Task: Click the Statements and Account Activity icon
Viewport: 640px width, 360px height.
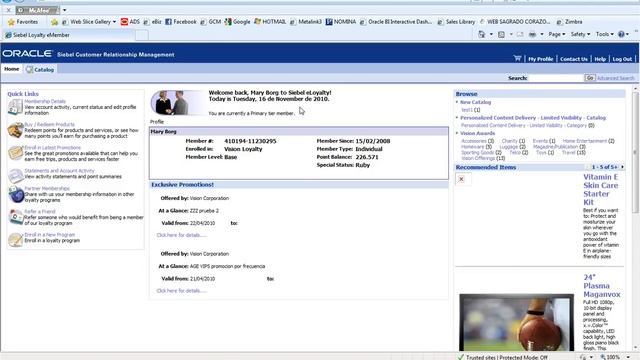Action: (x=15, y=176)
